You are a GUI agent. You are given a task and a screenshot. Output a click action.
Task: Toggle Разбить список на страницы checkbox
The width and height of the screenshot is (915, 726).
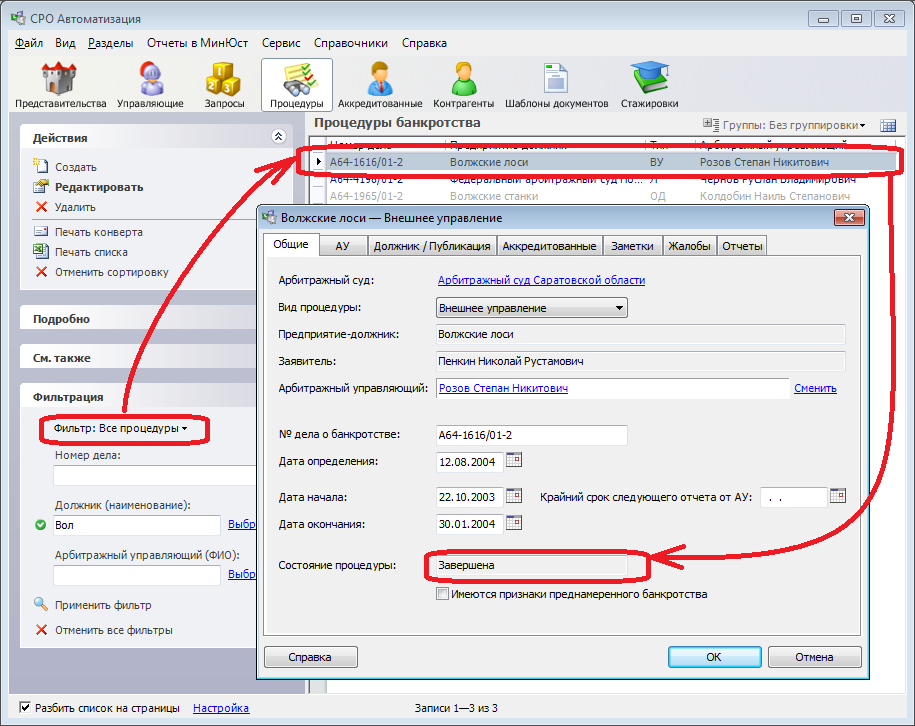click(25, 708)
